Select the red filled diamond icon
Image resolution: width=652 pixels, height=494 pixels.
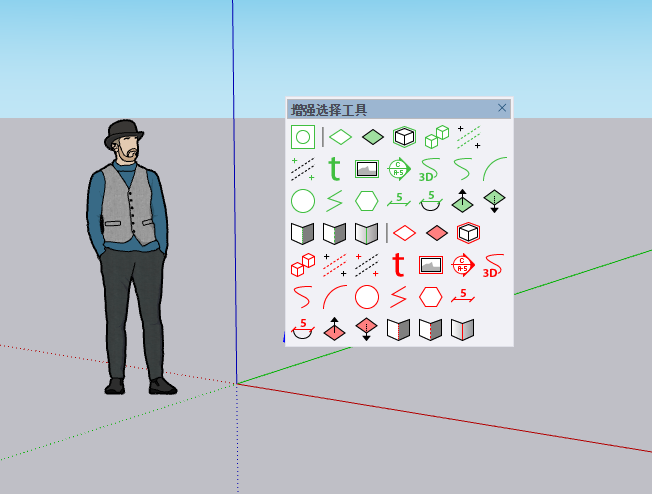pos(437,233)
